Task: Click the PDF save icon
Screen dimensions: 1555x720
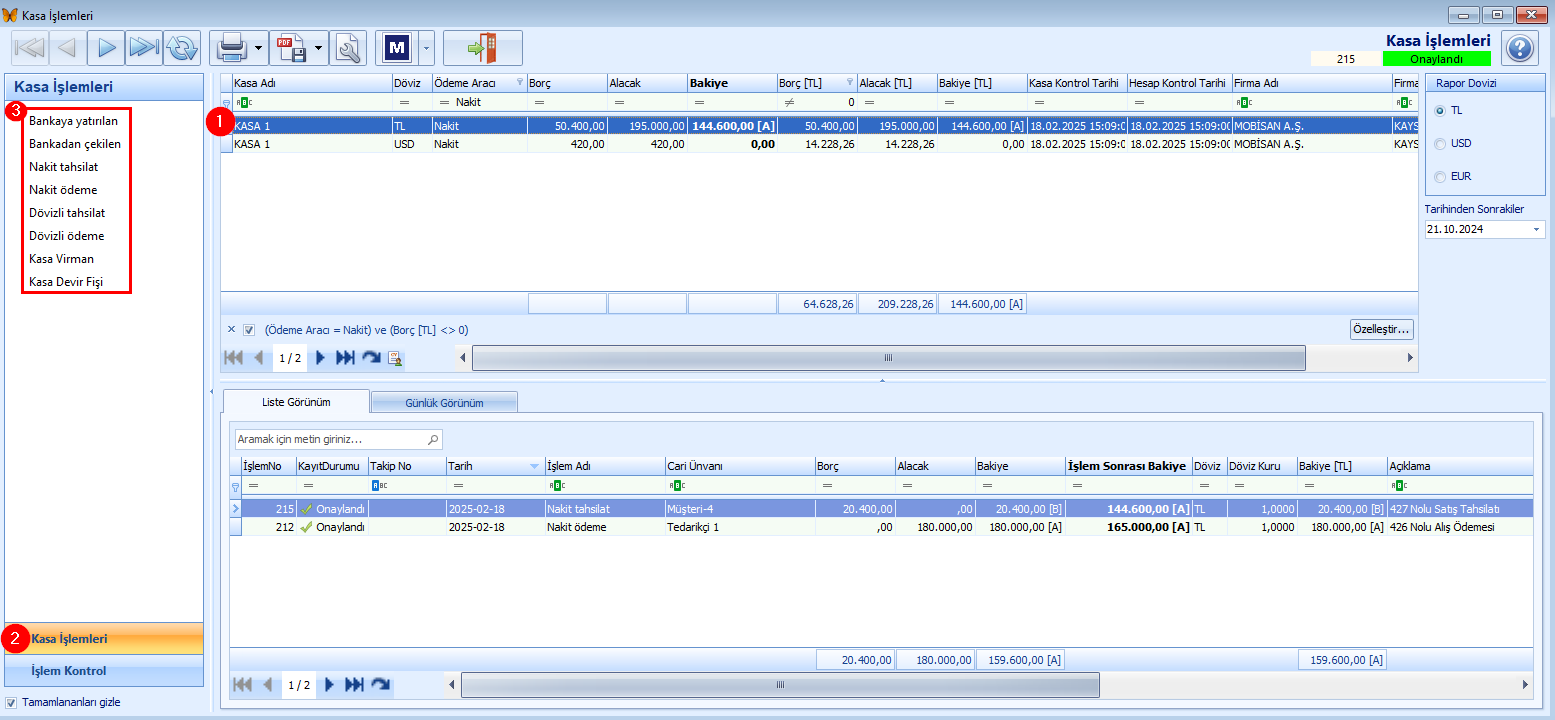Action: (290, 47)
